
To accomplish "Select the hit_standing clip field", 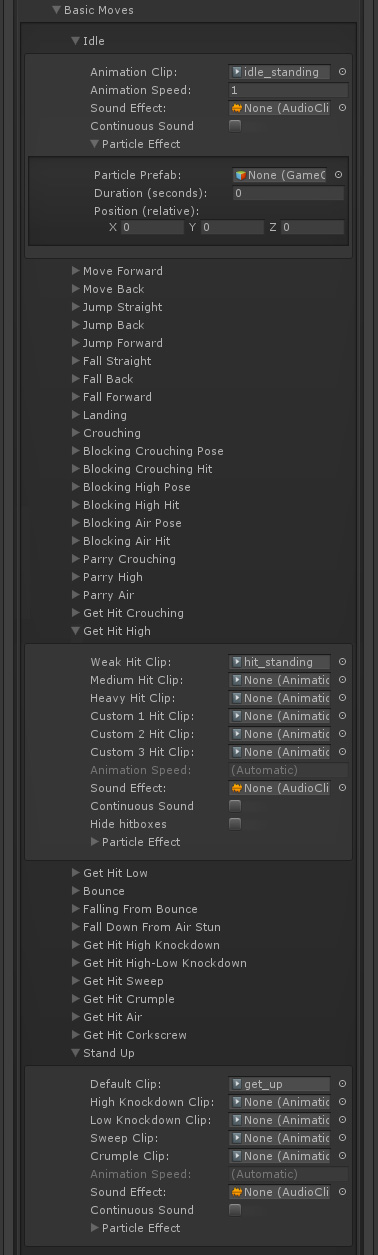I will pyautogui.click(x=280, y=662).
